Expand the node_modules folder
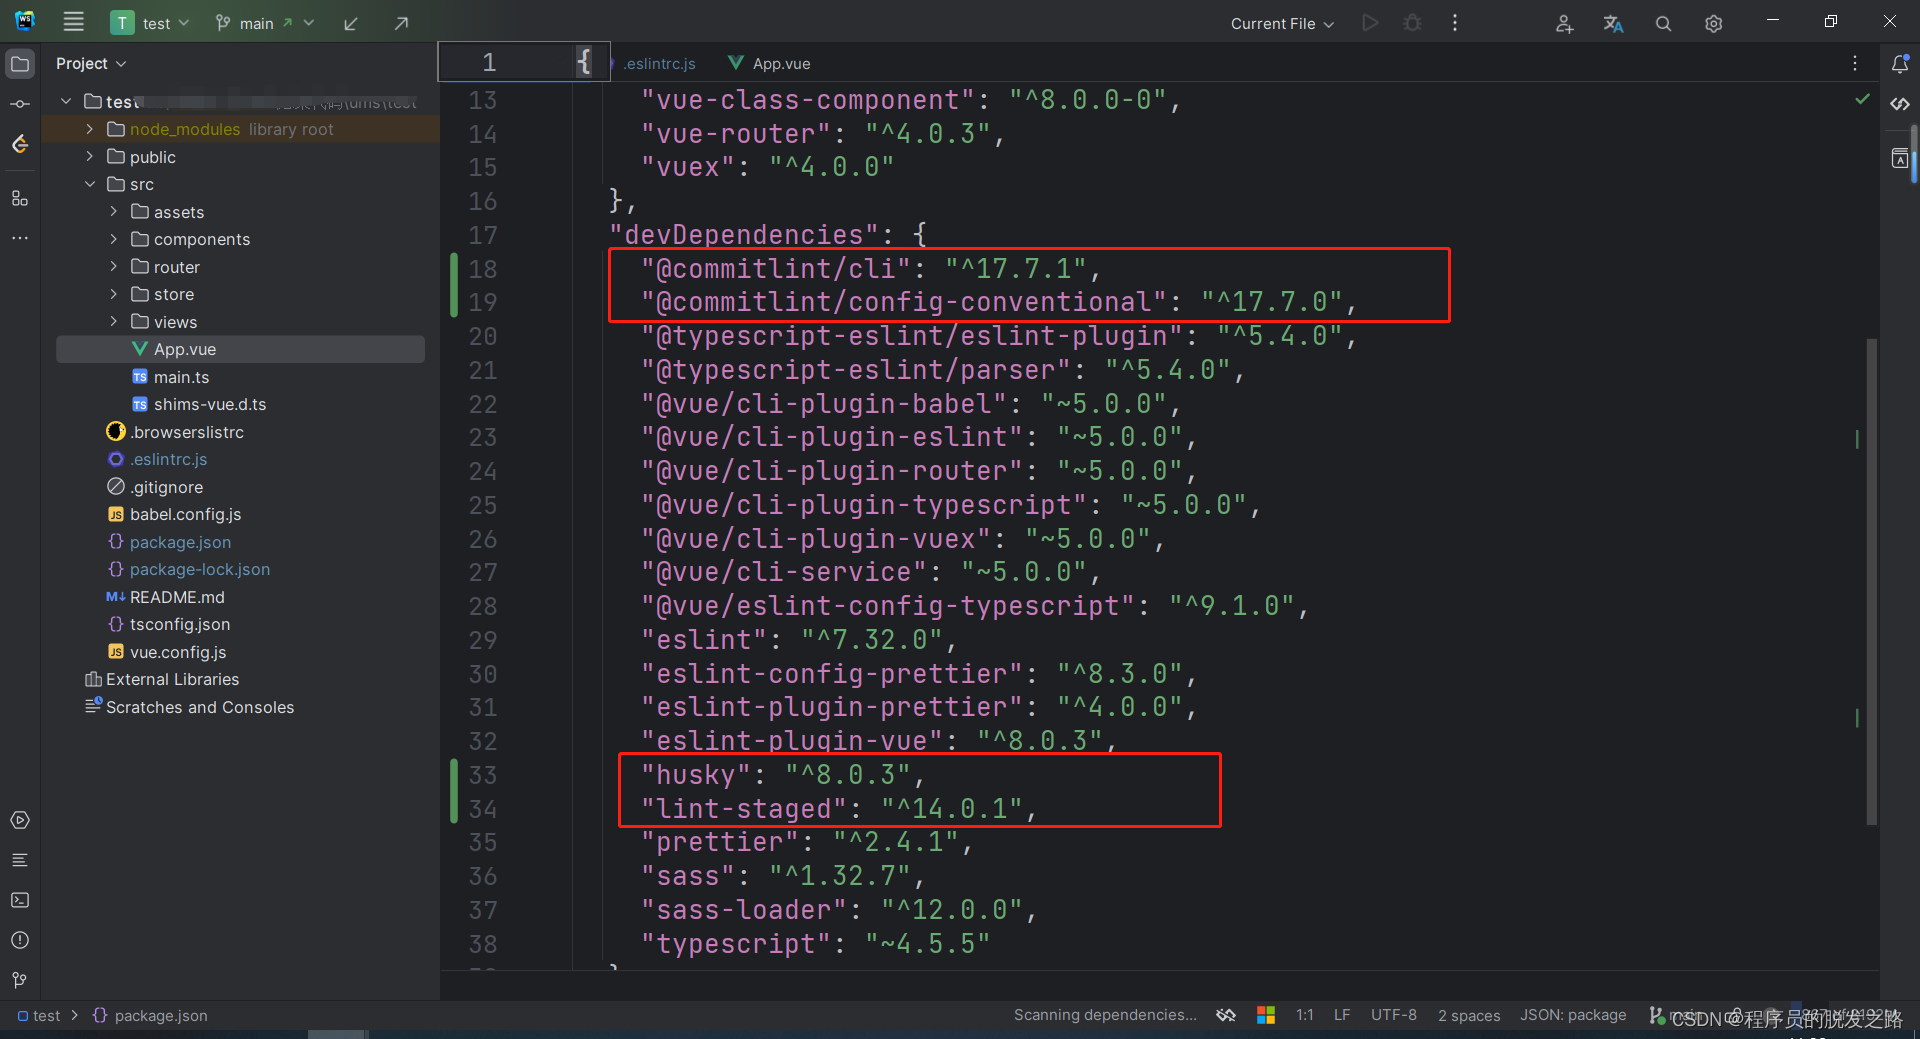 pos(90,129)
